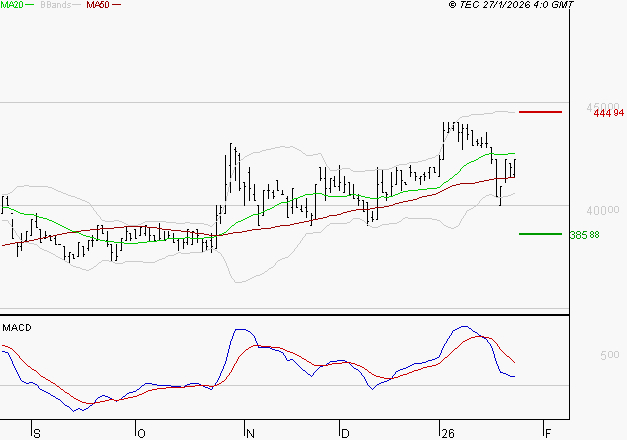The width and height of the screenshot is (627, 440).
Task: Select the F month marker on the time axis
Action: coord(548,434)
